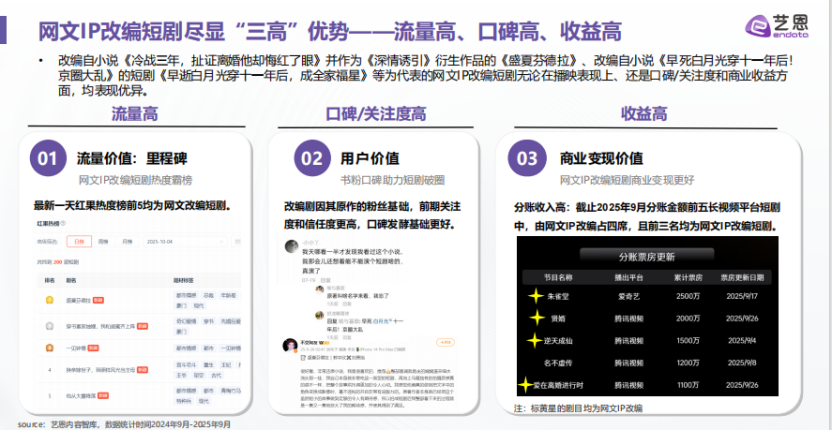
Task: Click subtitle 网文IP改编短剧热度霸榜
Action: click(136, 180)
